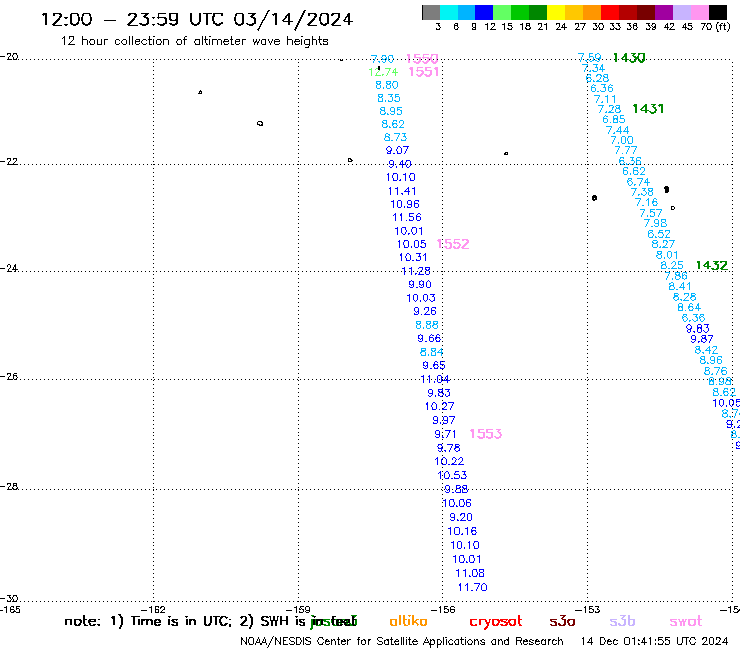This screenshot has height=650, width=740.
Task: Click the wave height value 9.07
Action: click(397, 150)
